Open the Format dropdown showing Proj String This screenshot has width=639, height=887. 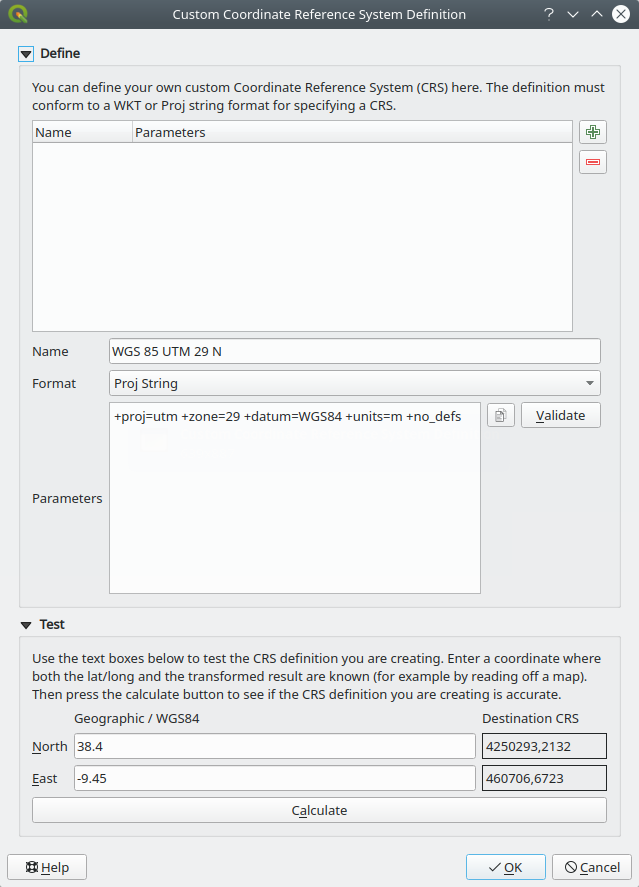[354, 383]
